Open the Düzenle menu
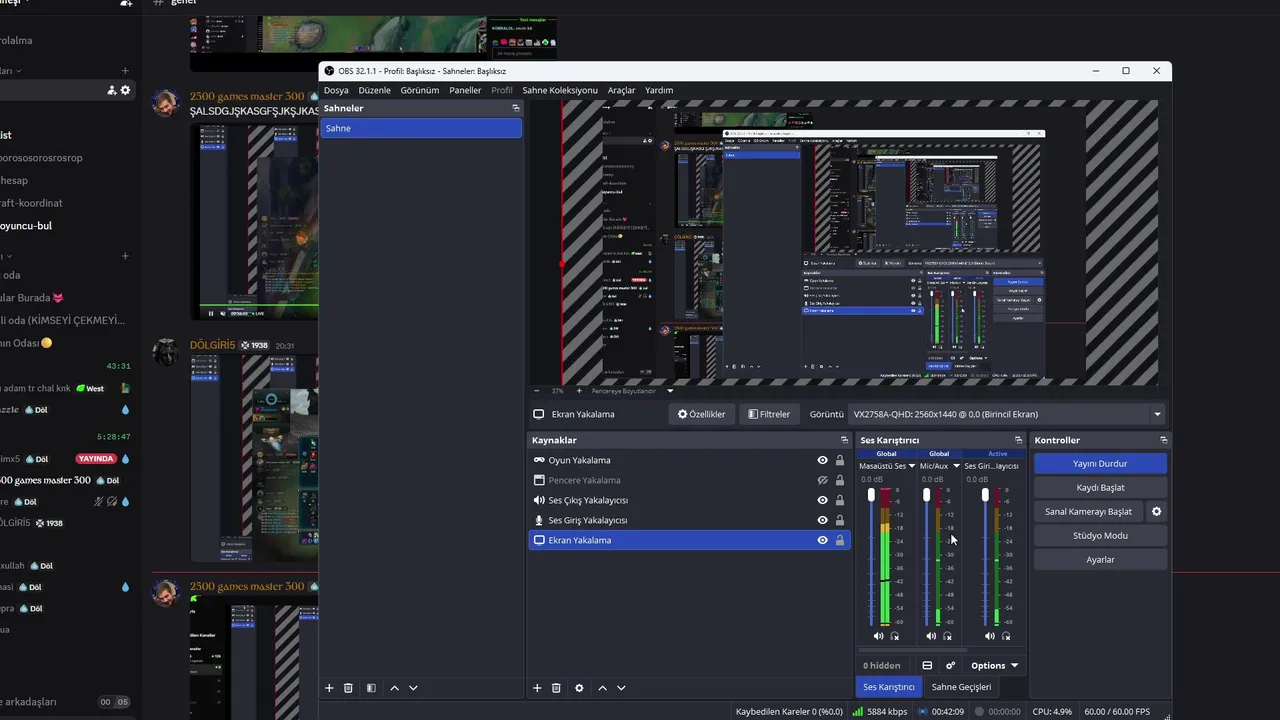Image resolution: width=1280 pixels, height=720 pixels. click(x=374, y=90)
